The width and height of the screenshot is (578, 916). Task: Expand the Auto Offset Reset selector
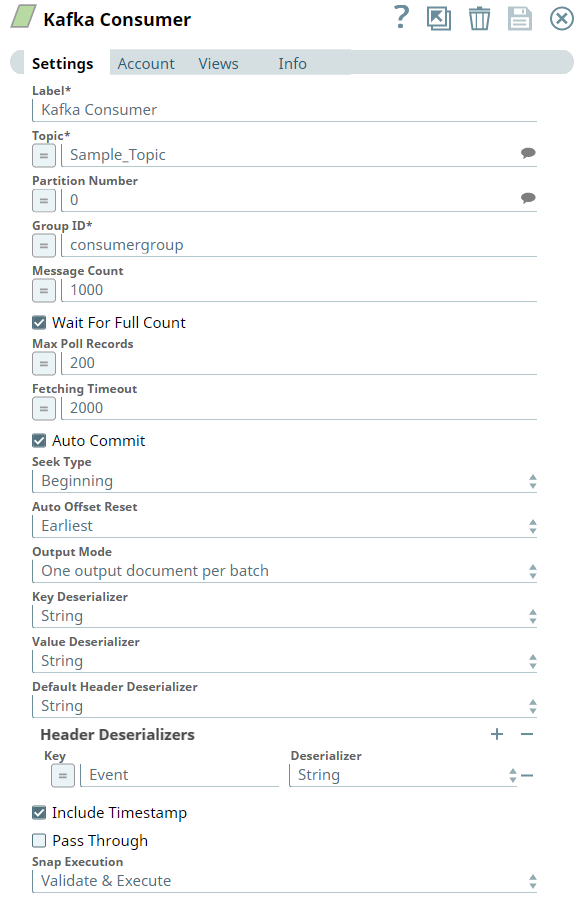534,526
